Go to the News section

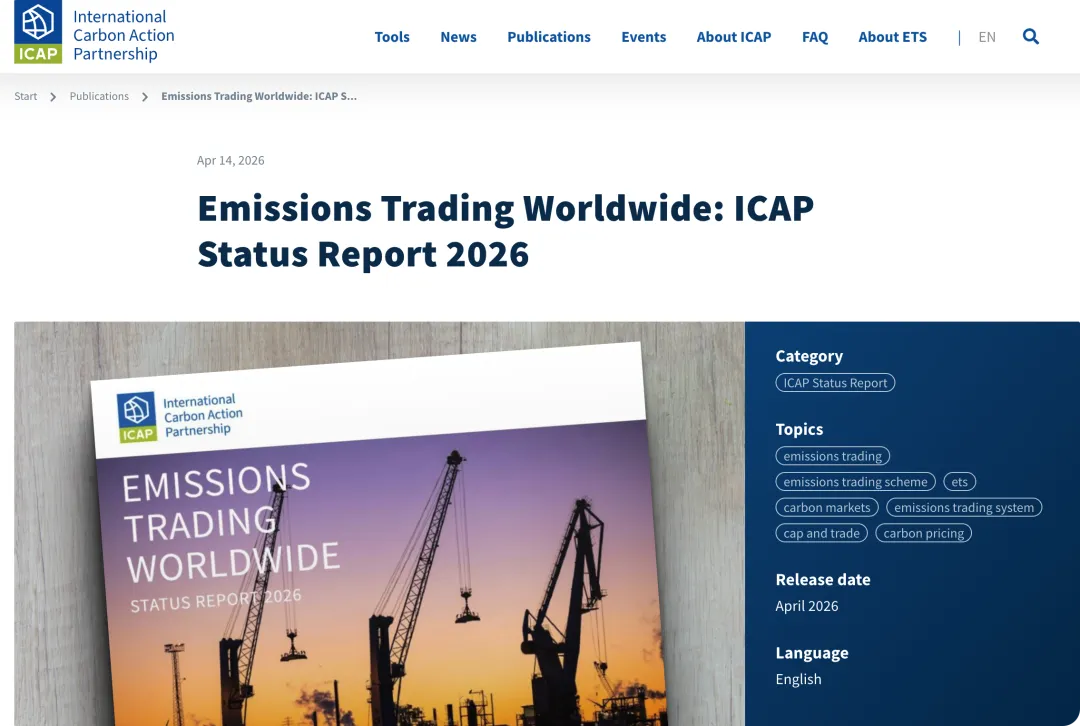(x=458, y=37)
